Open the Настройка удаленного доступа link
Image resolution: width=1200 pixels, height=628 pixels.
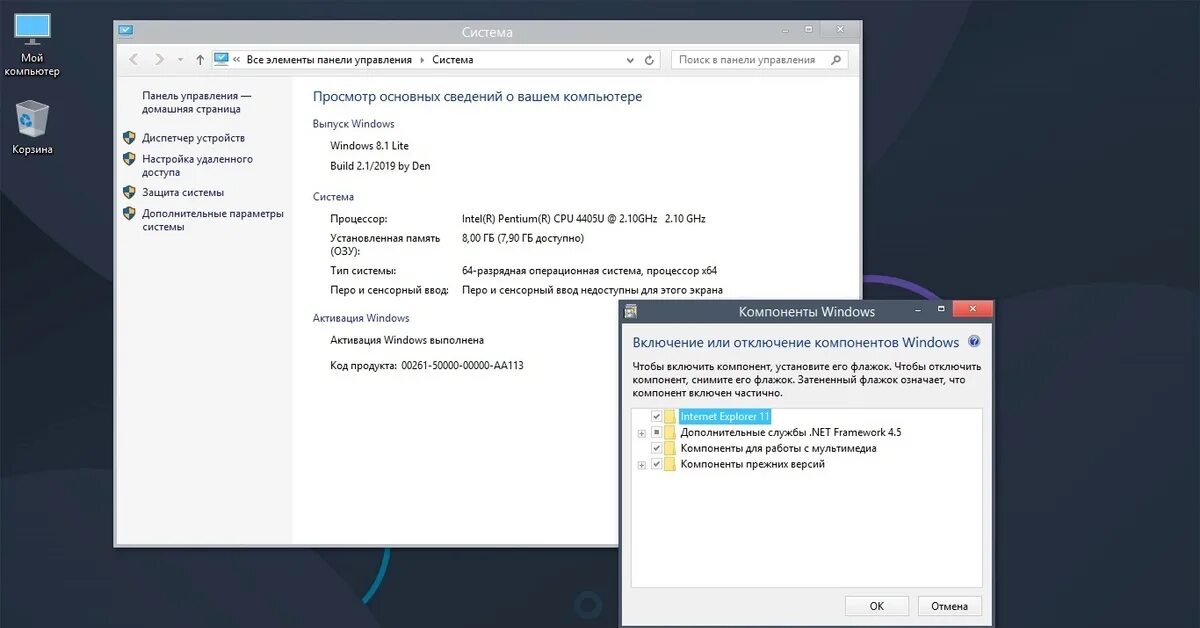(197, 165)
